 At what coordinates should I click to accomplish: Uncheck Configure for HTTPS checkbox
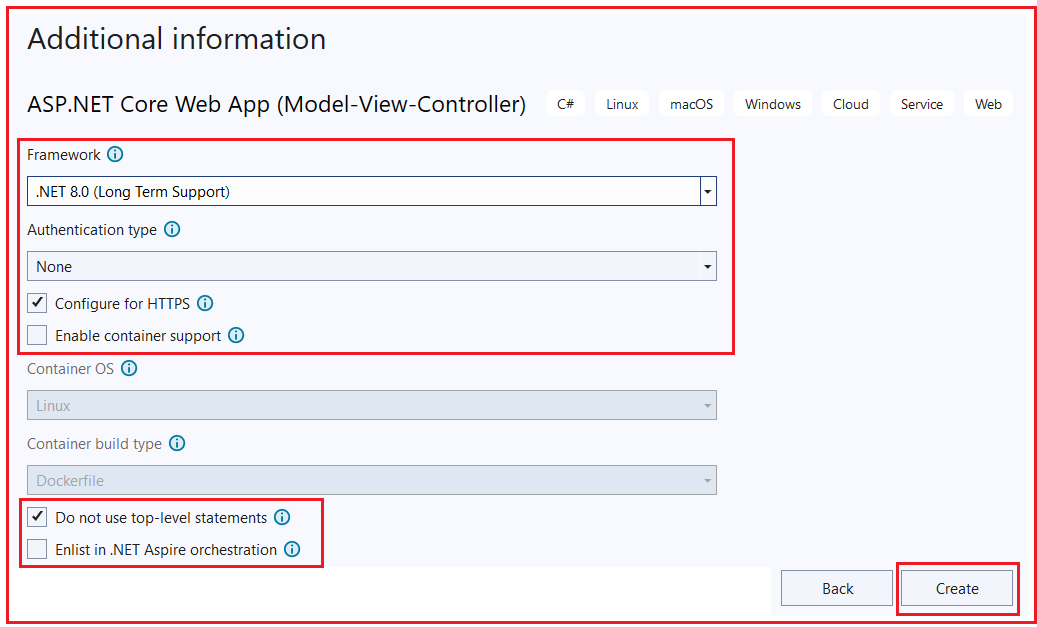(x=37, y=304)
